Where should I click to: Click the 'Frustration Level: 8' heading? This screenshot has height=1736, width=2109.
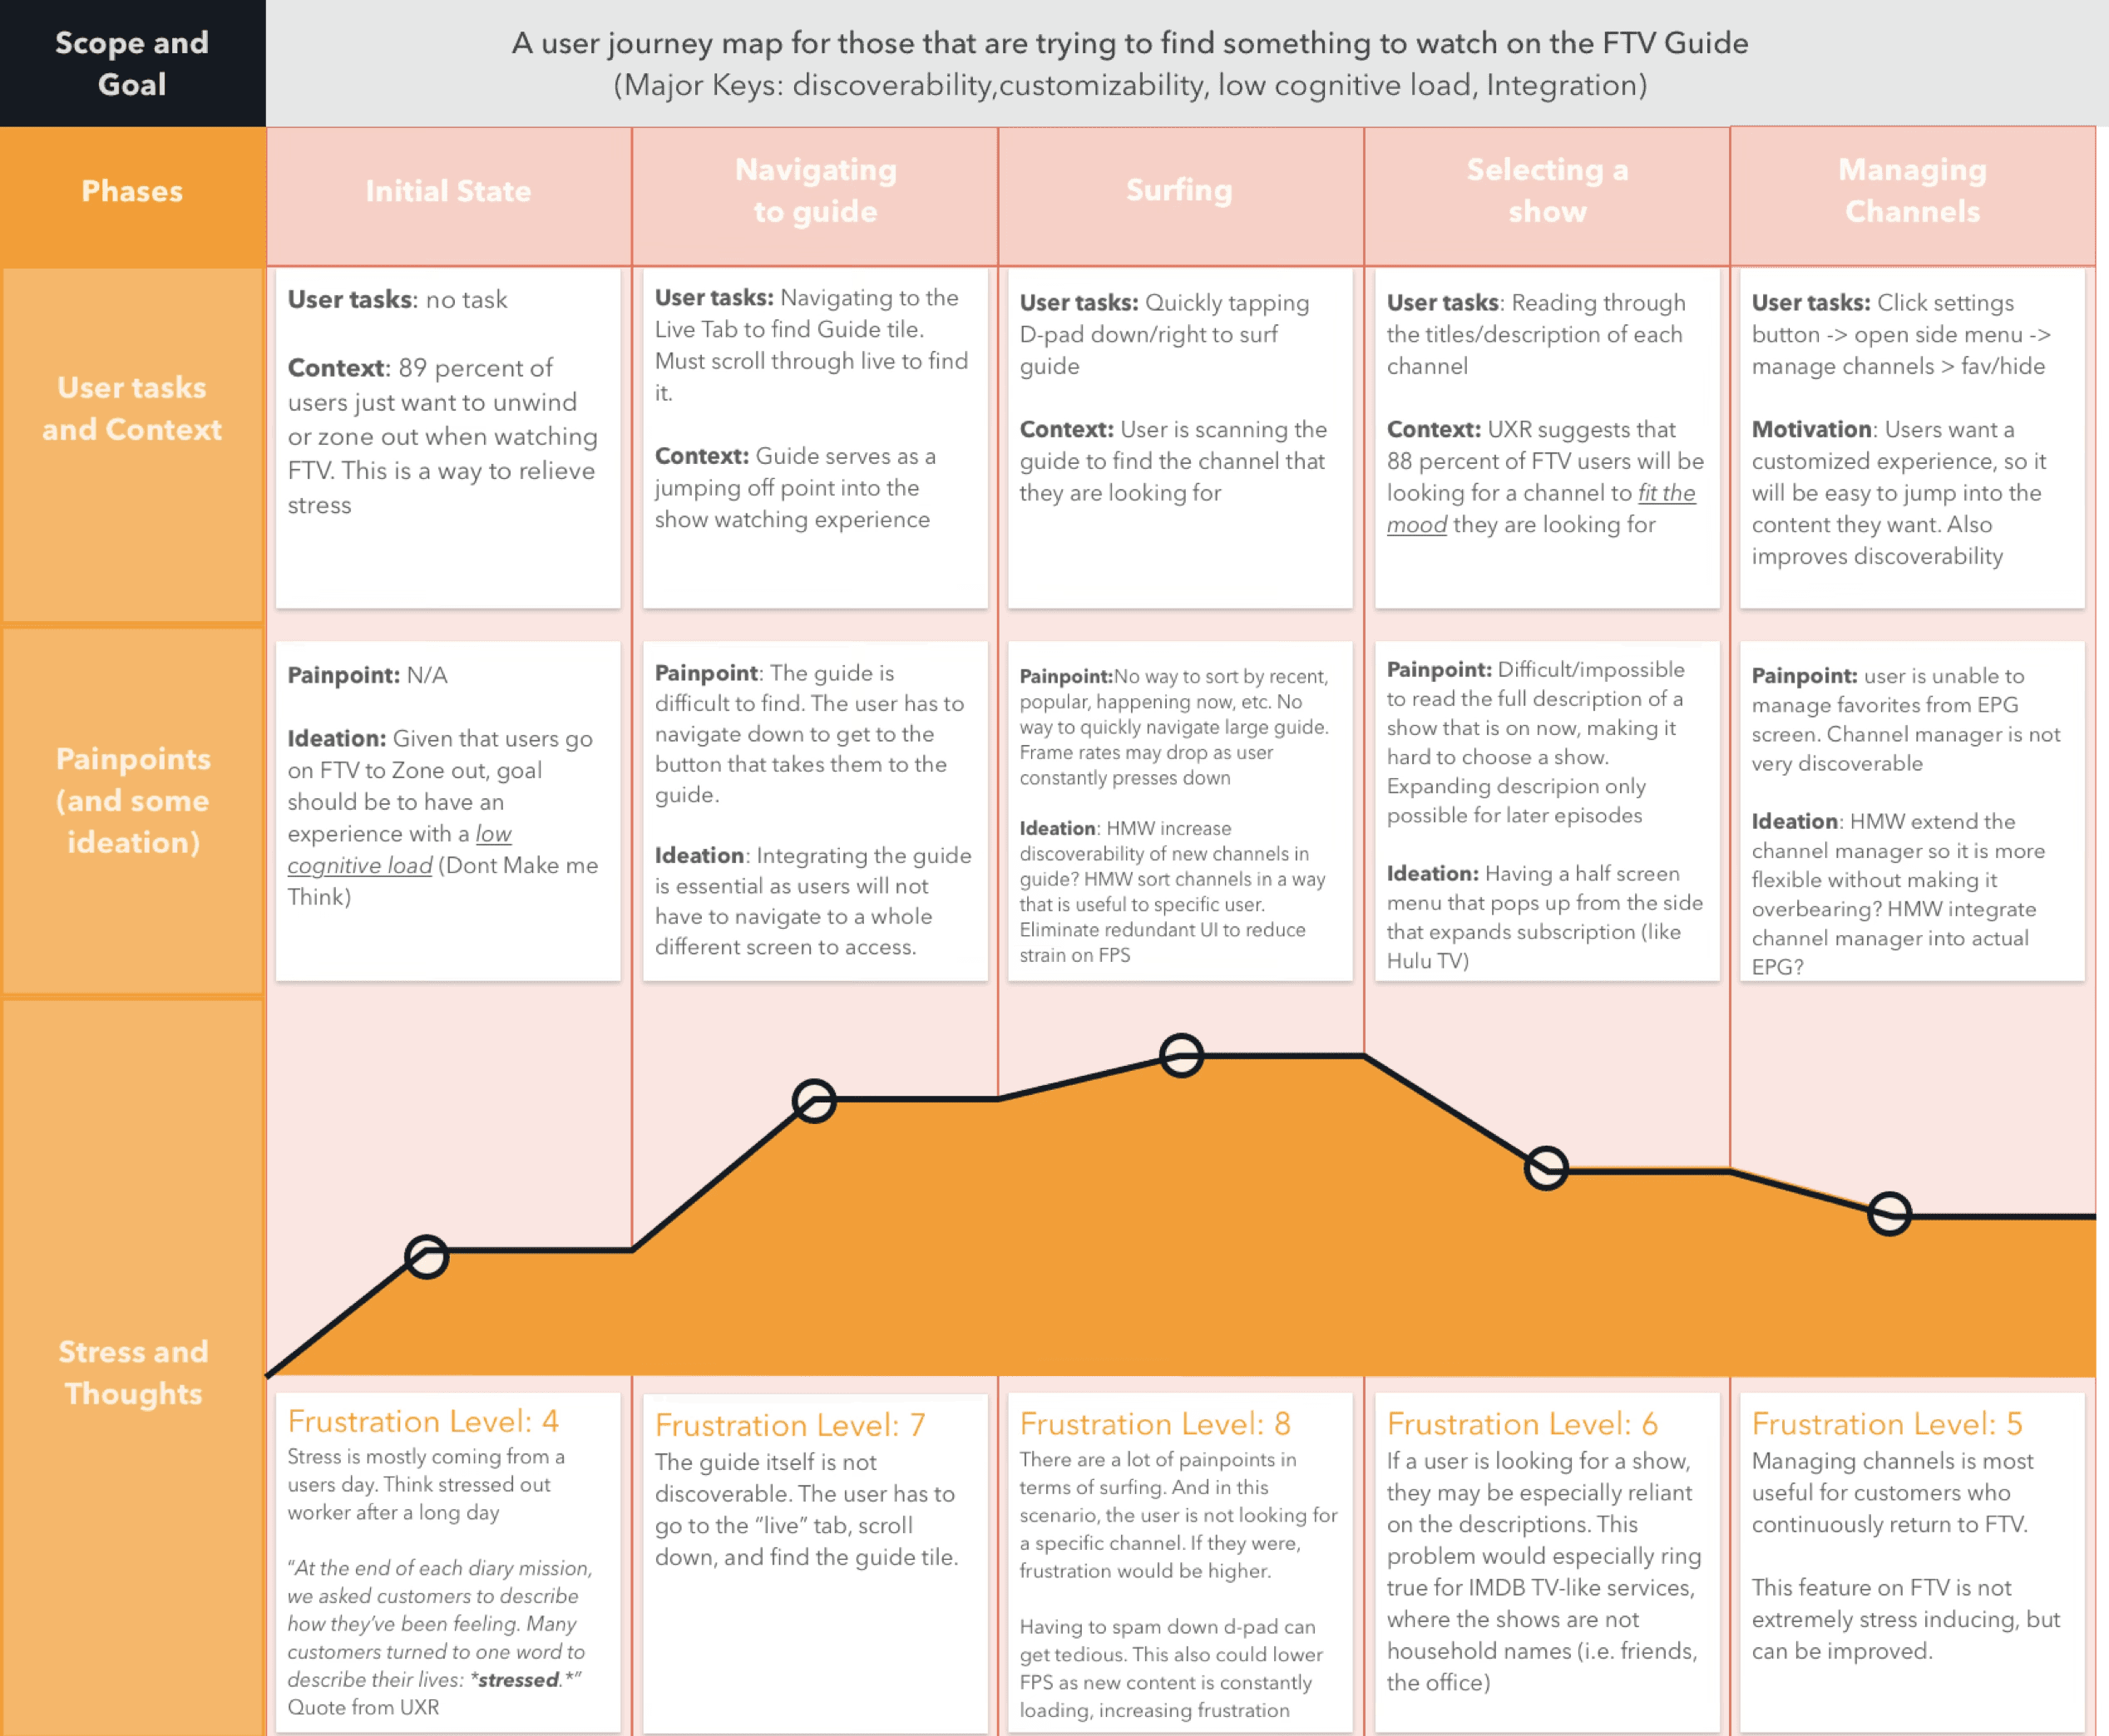(x=1155, y=1423)
